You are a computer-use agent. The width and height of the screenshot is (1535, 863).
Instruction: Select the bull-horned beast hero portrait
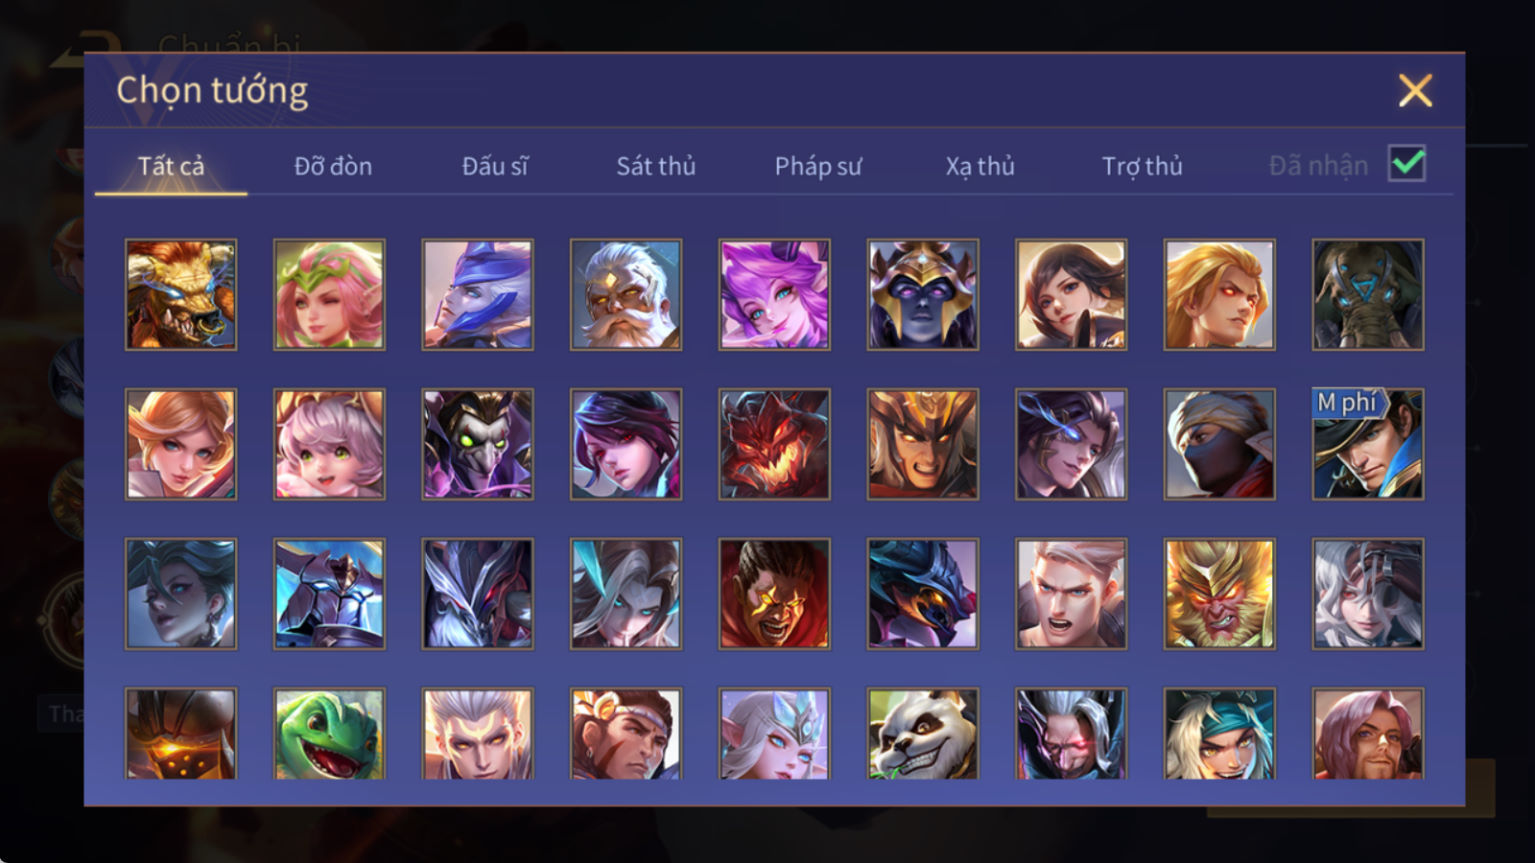tap(181, 294)
